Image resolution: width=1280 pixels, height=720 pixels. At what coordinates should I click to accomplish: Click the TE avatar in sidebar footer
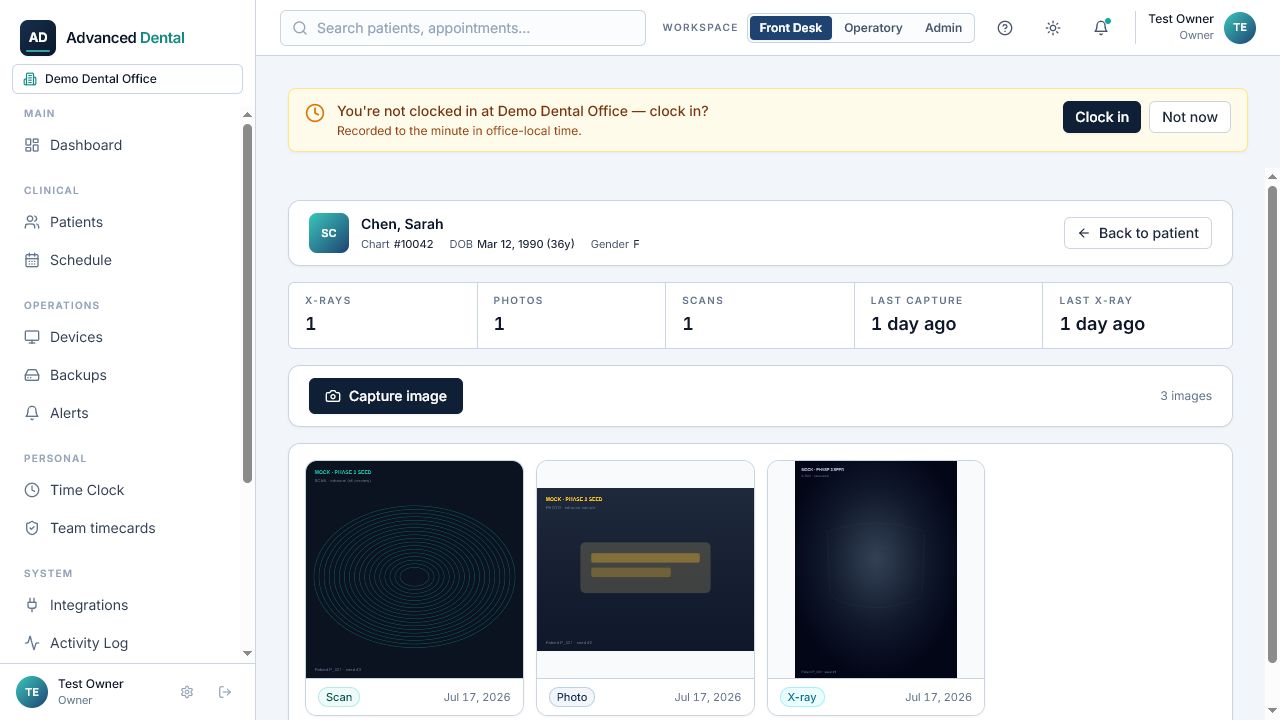click(32, 692)
